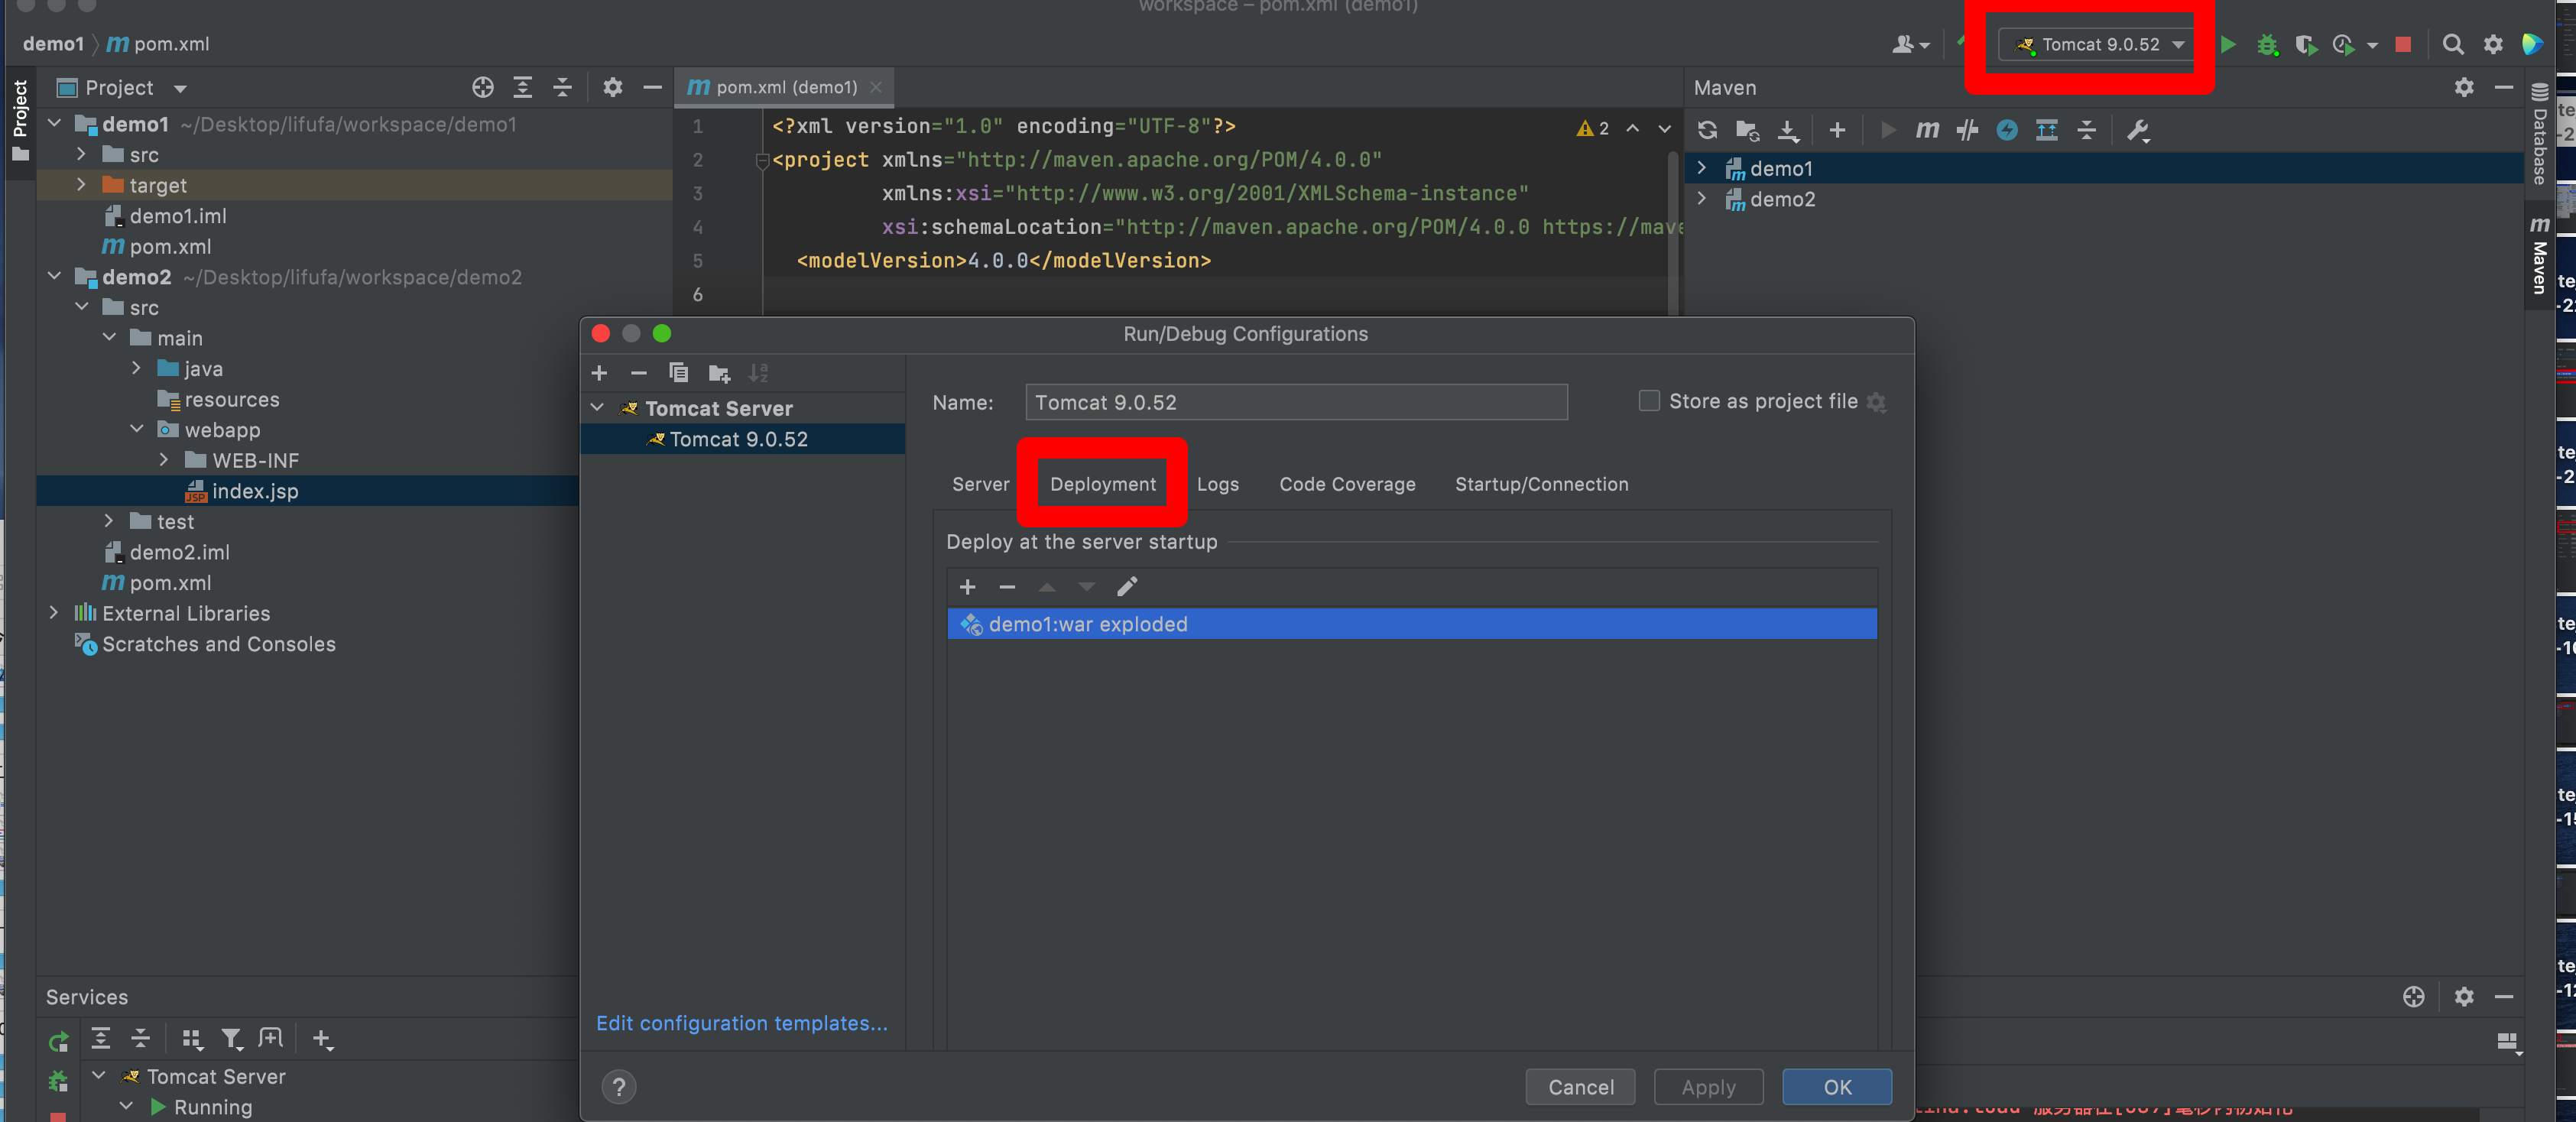Open the Logs tab
Screen dimensions: 2576x1122
pos(1218,484)
